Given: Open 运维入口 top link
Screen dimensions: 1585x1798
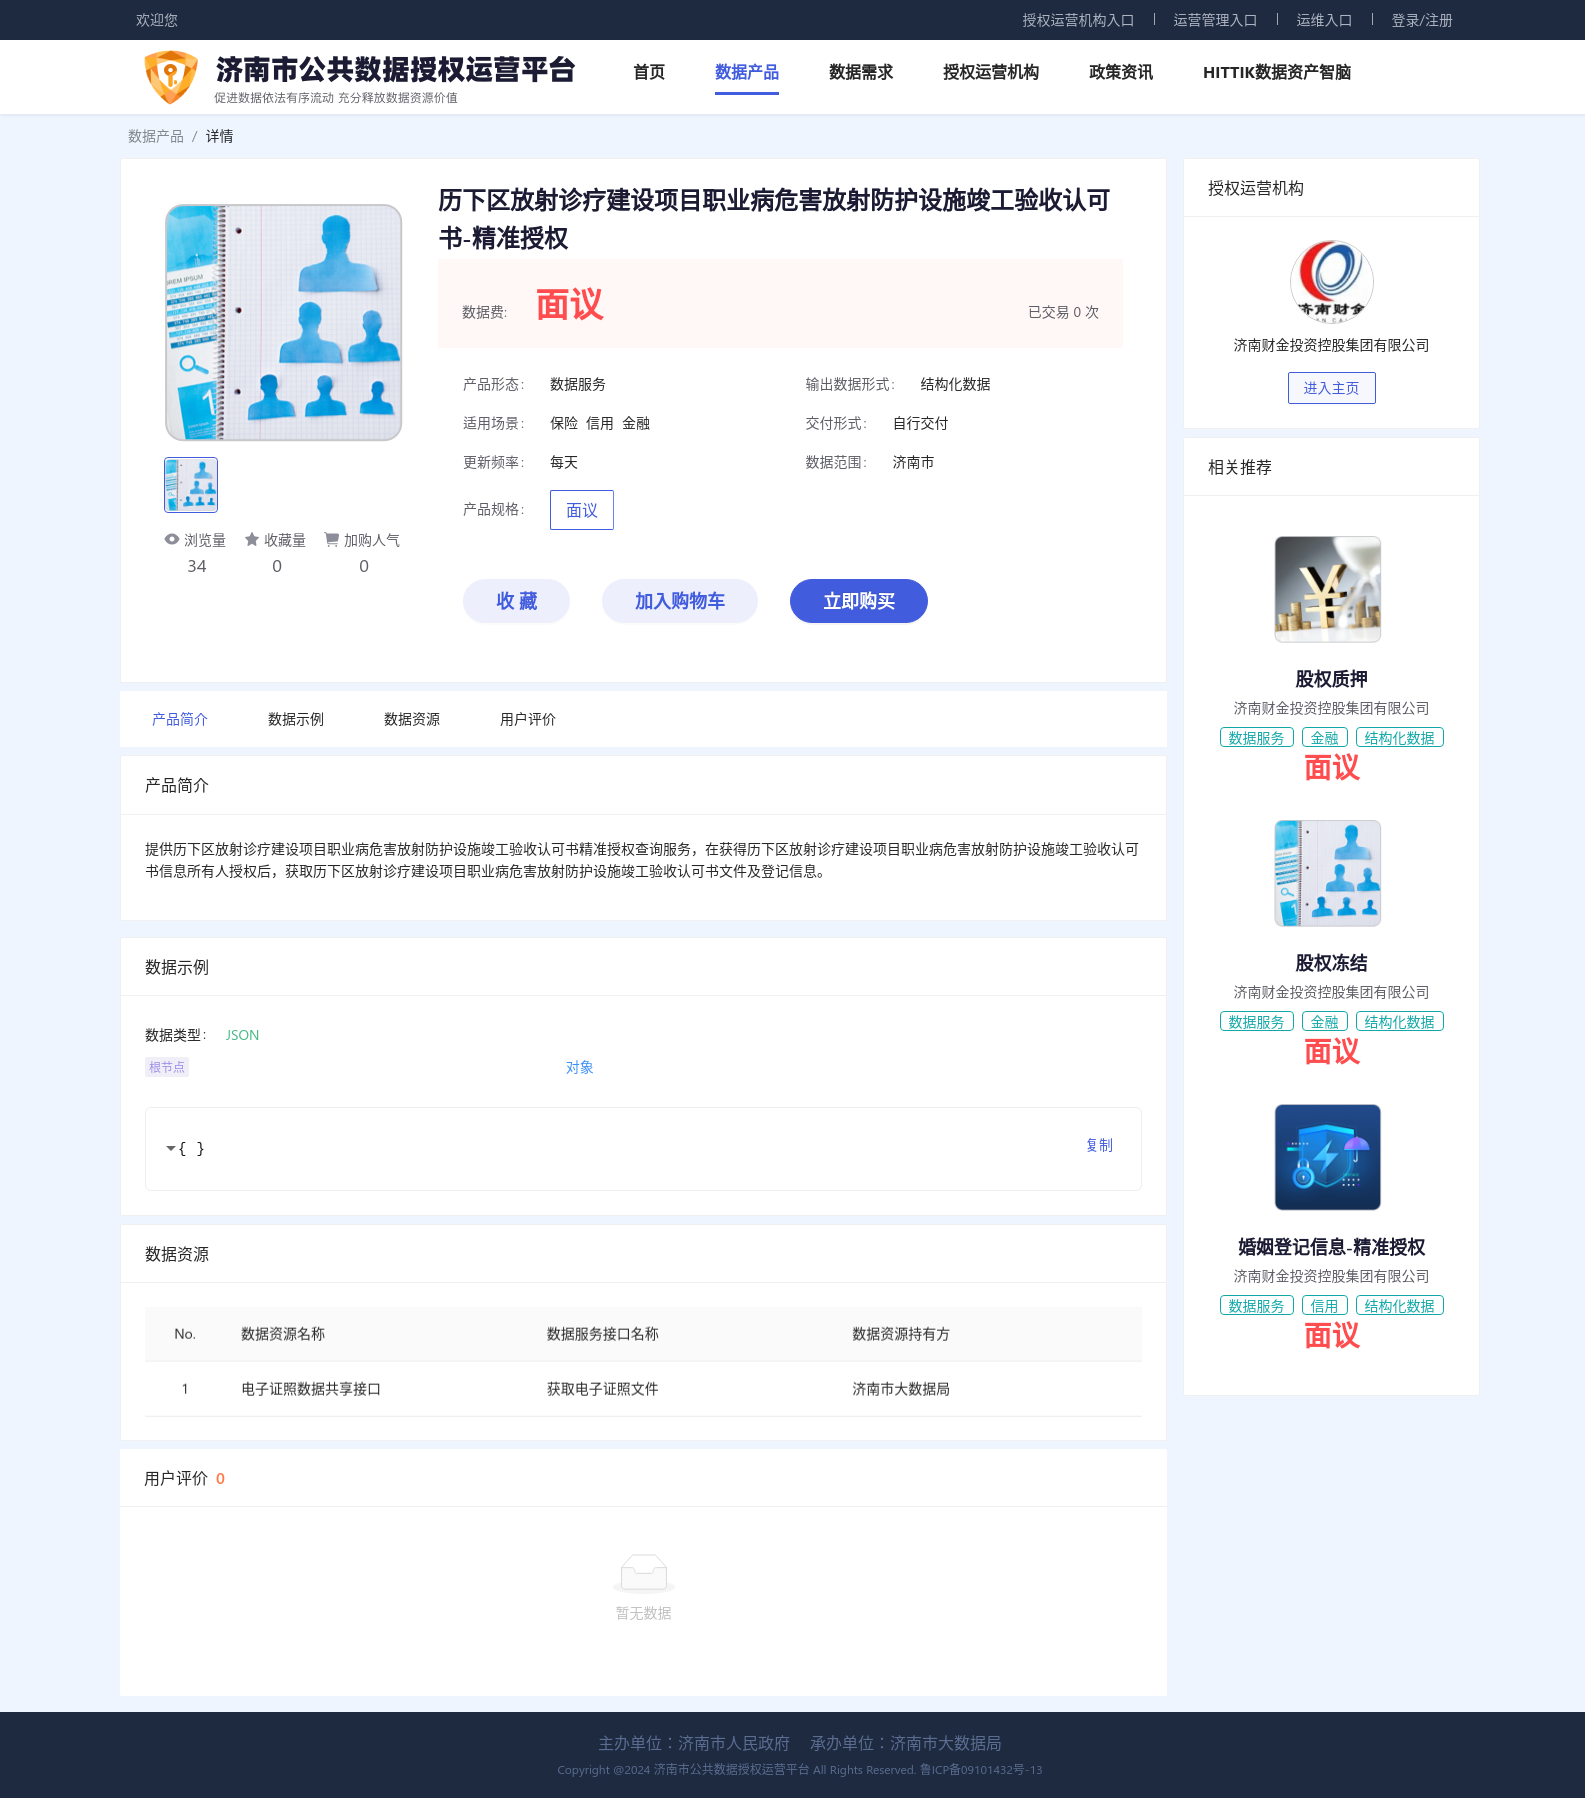Looking at the screenshot, I should coord(1324,20).
